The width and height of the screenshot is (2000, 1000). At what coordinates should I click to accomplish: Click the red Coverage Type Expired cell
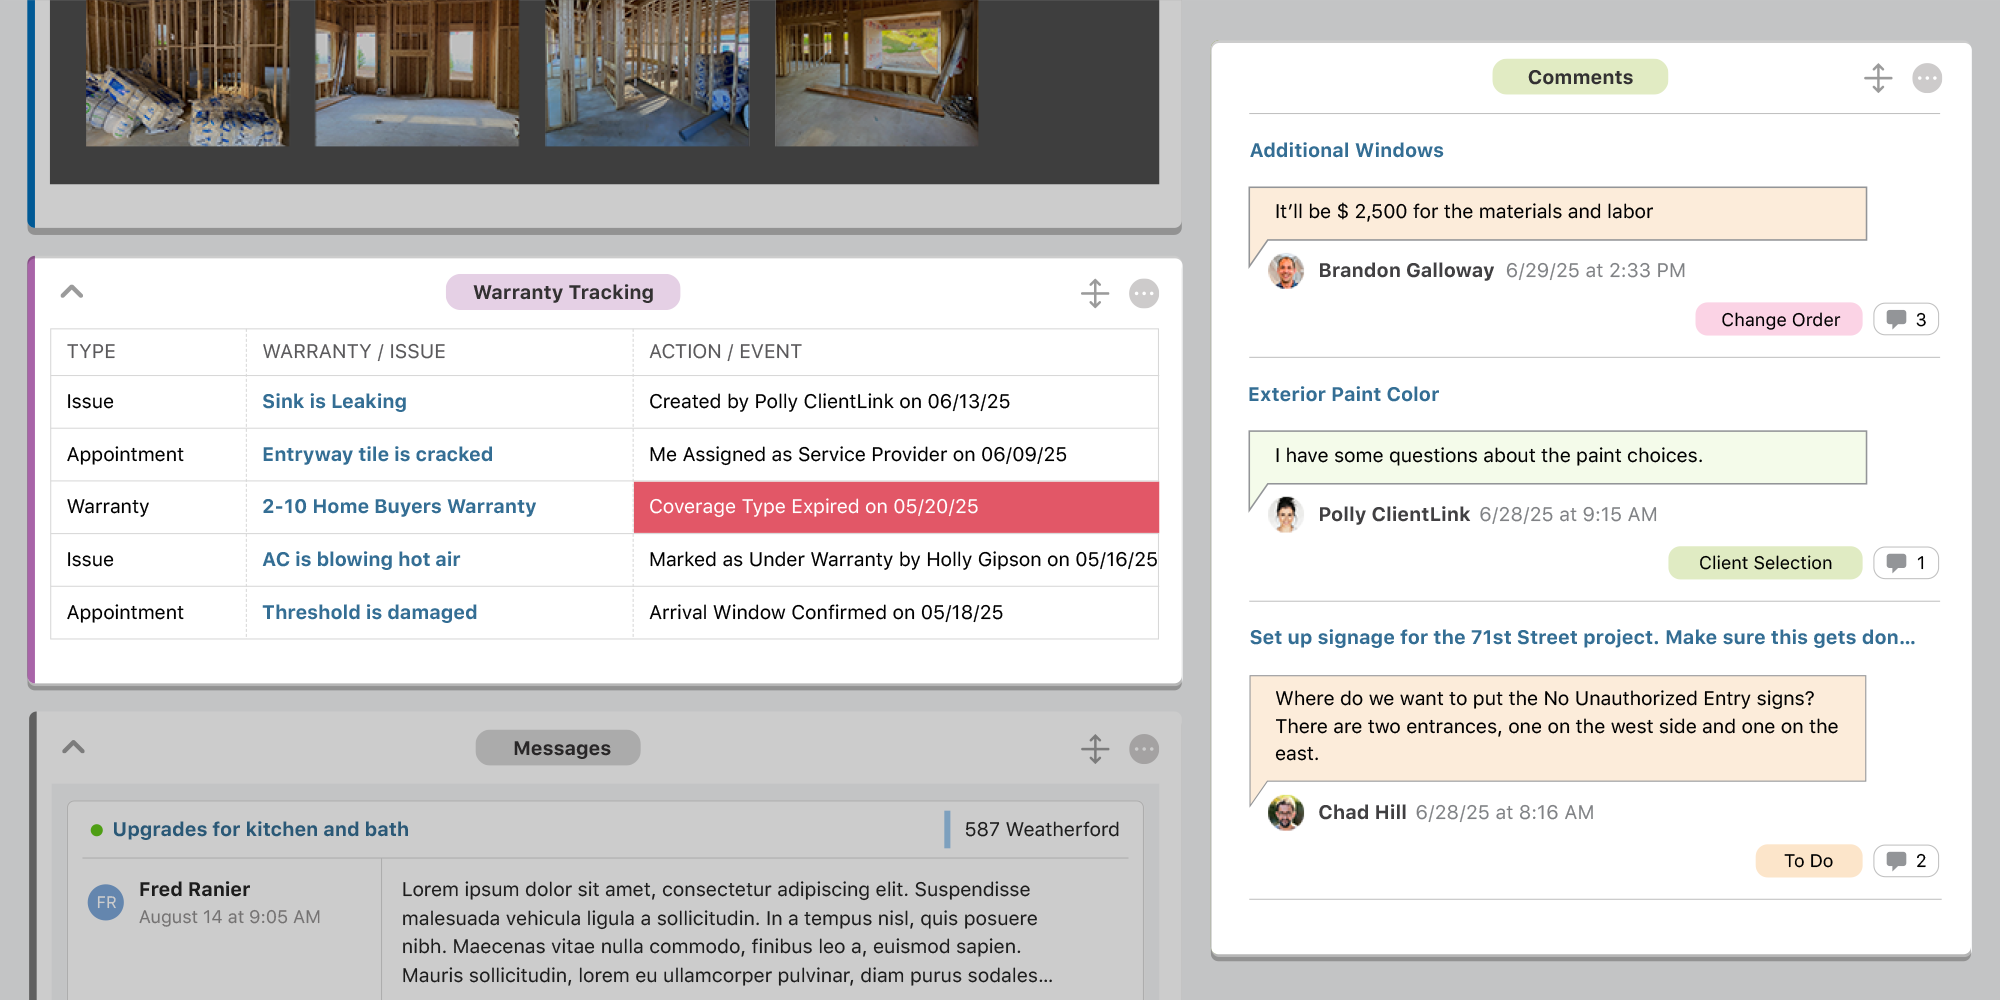tap(895, 507)
